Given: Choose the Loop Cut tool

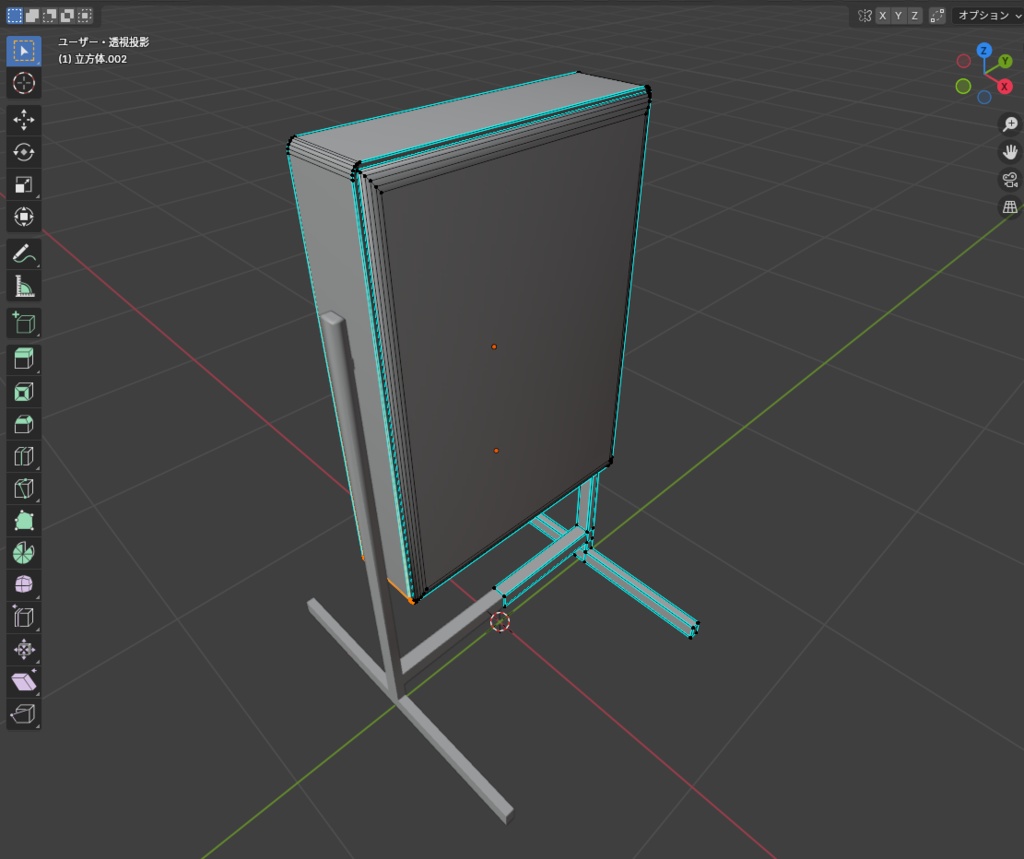Looking at the screenshot, I should [x=24, y=457].
